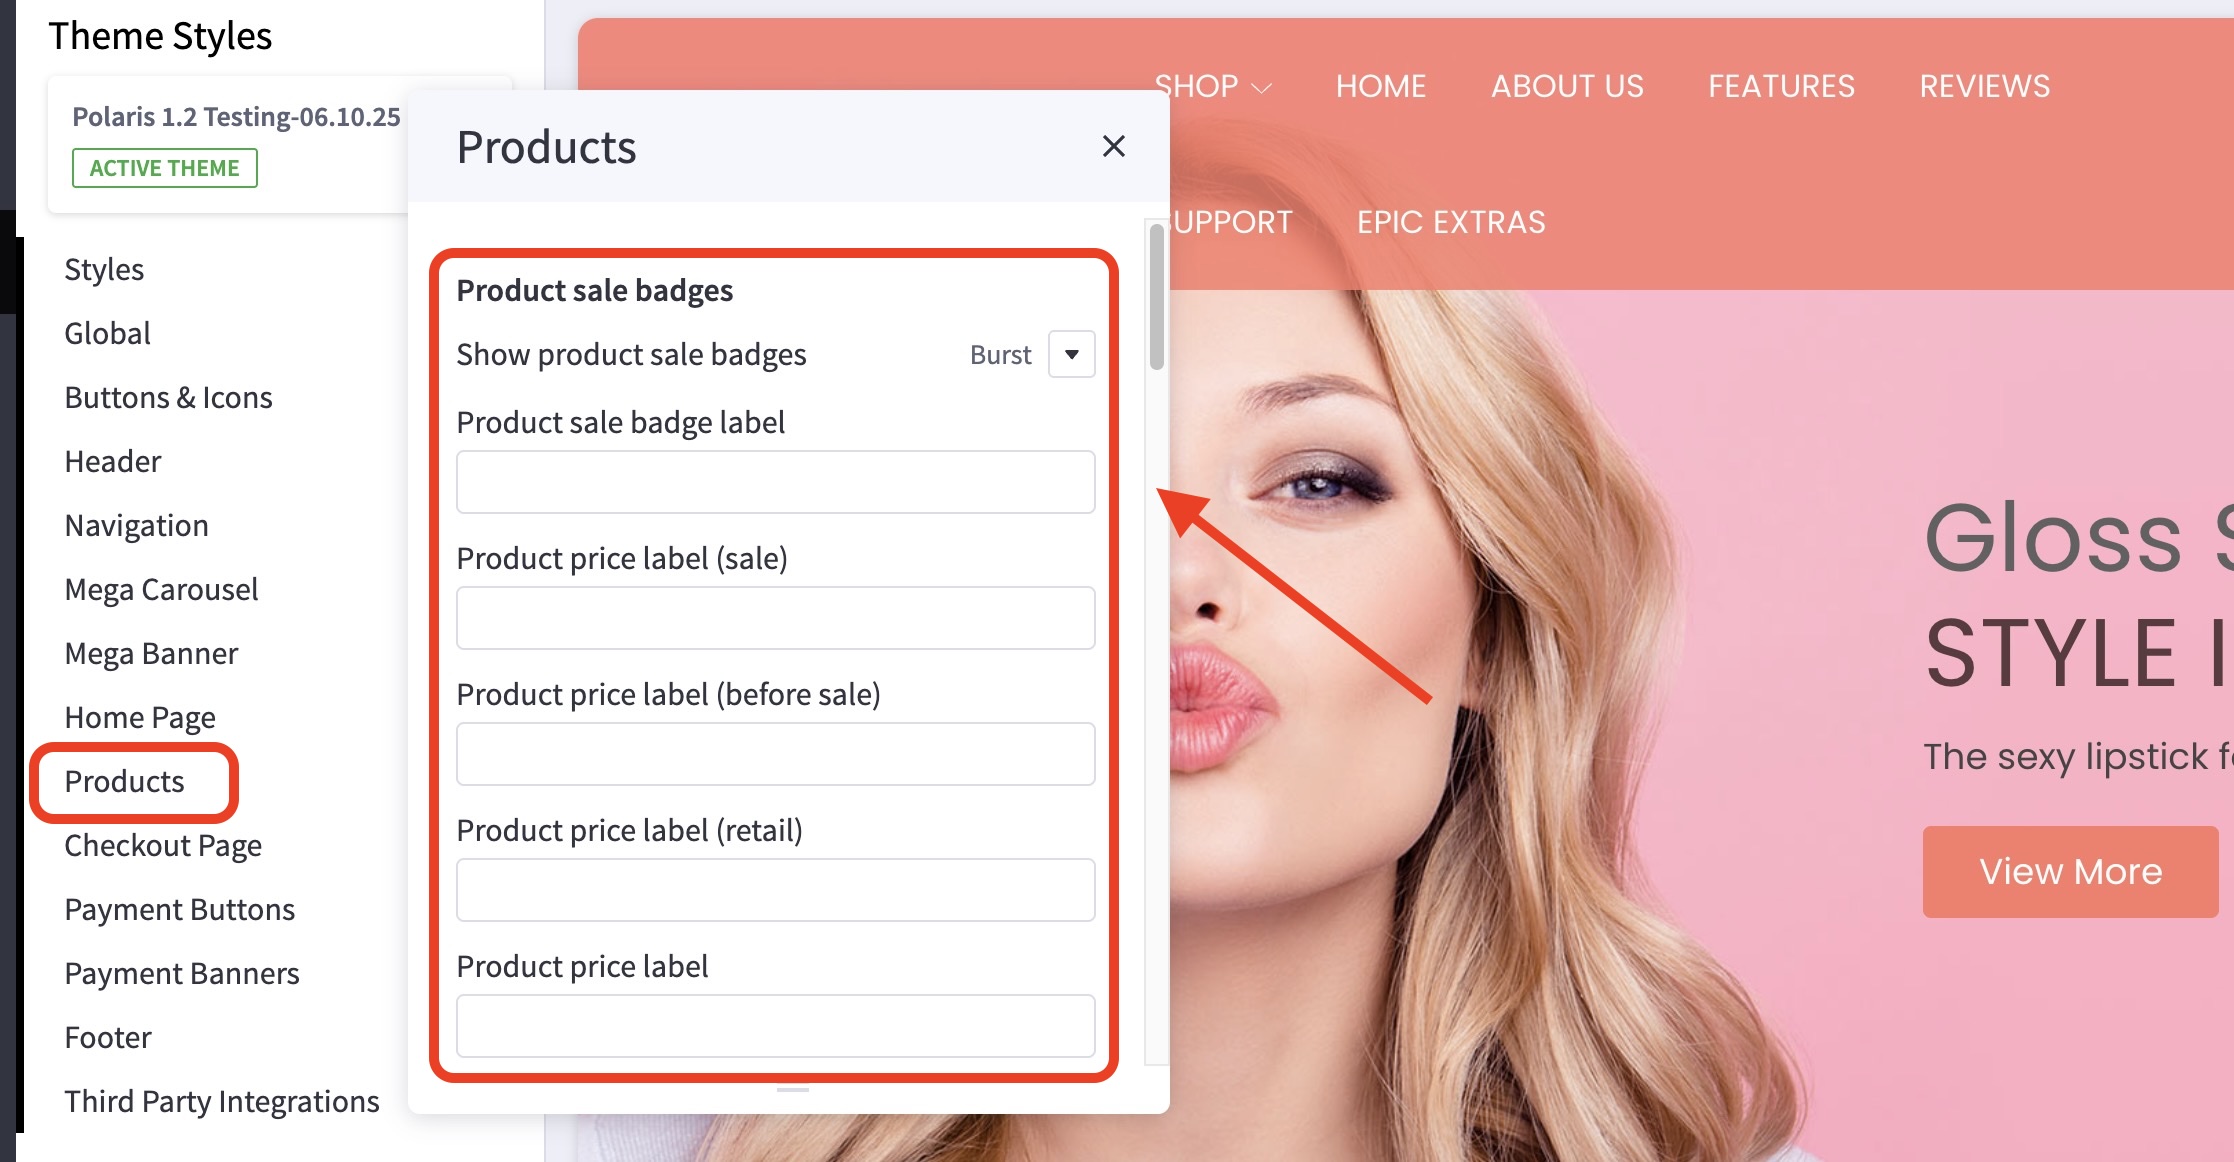The width and height of the screenshot is (2234, 1162).
Task: Expand the SHOP menu chevron in preview
Action: pyautogui.click(x=1262, y=88)
